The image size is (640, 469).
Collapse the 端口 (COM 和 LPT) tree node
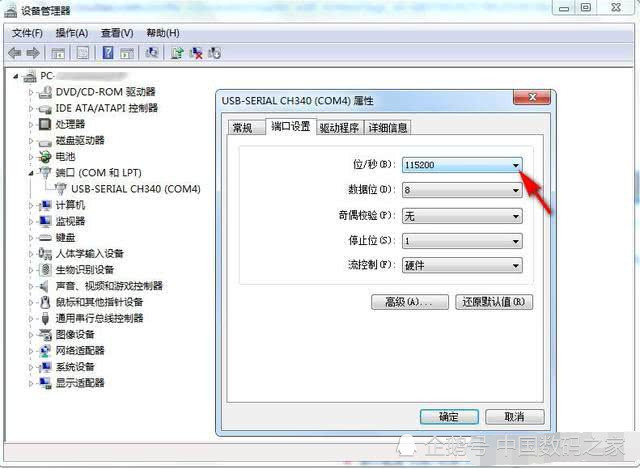point(31,173)
